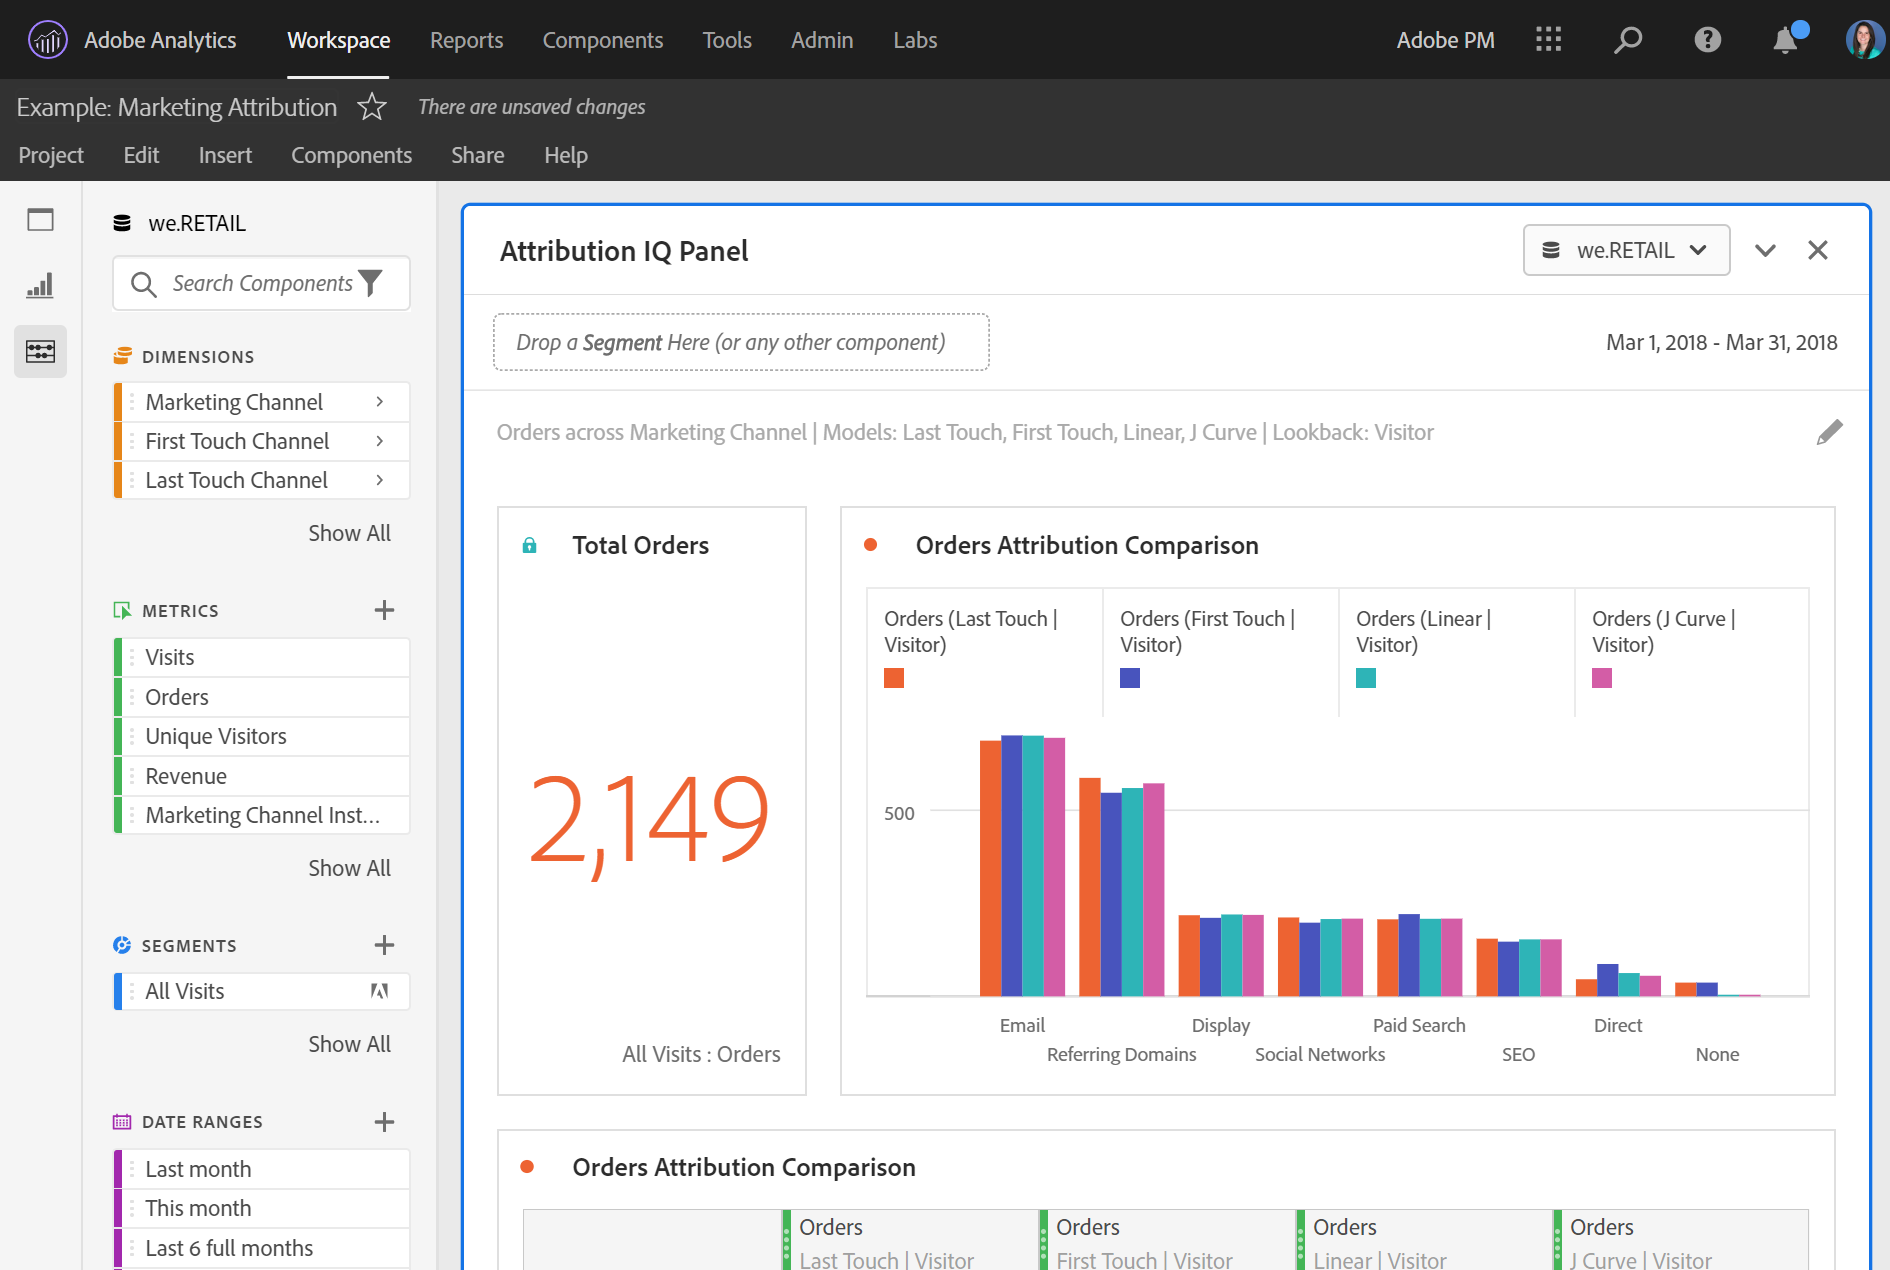Switch to the Reports menu tab

[466, 40]
